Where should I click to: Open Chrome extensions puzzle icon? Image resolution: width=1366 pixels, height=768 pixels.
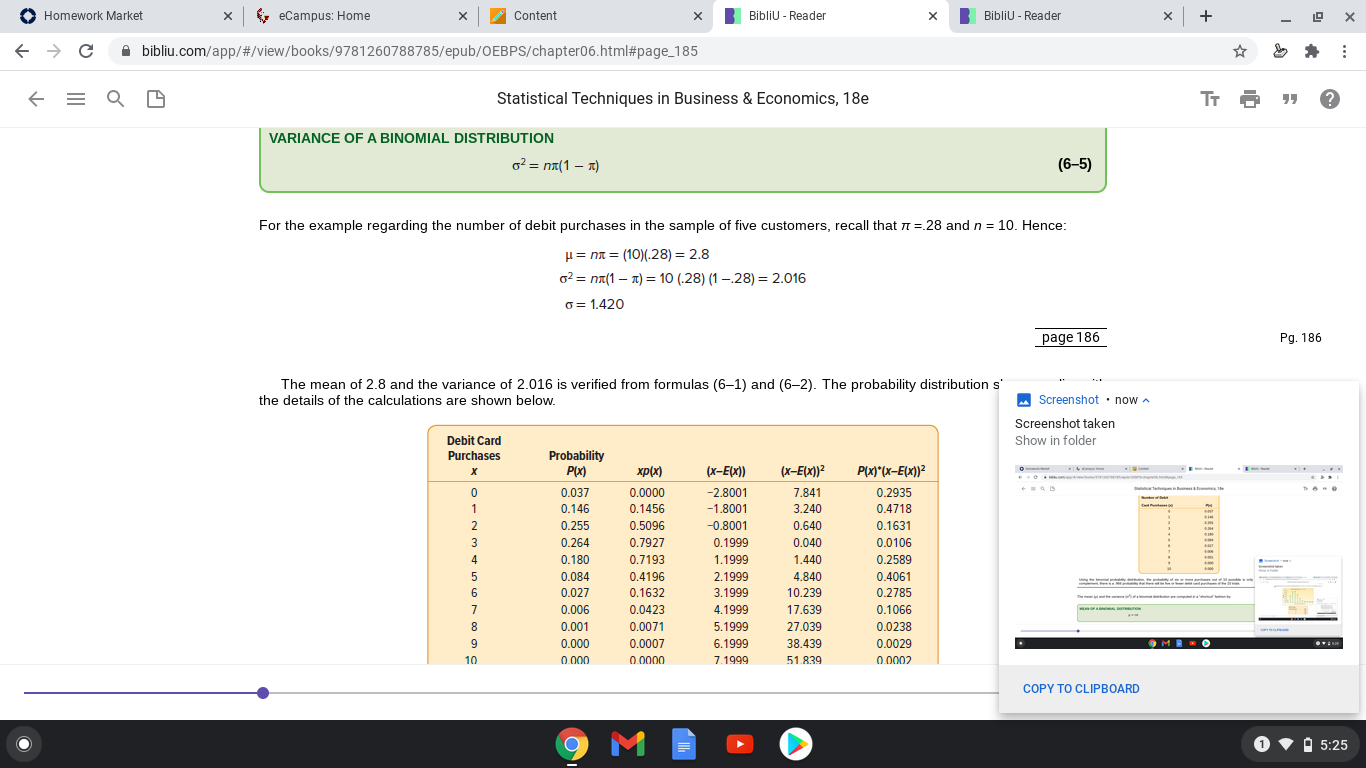[1312, 51]
